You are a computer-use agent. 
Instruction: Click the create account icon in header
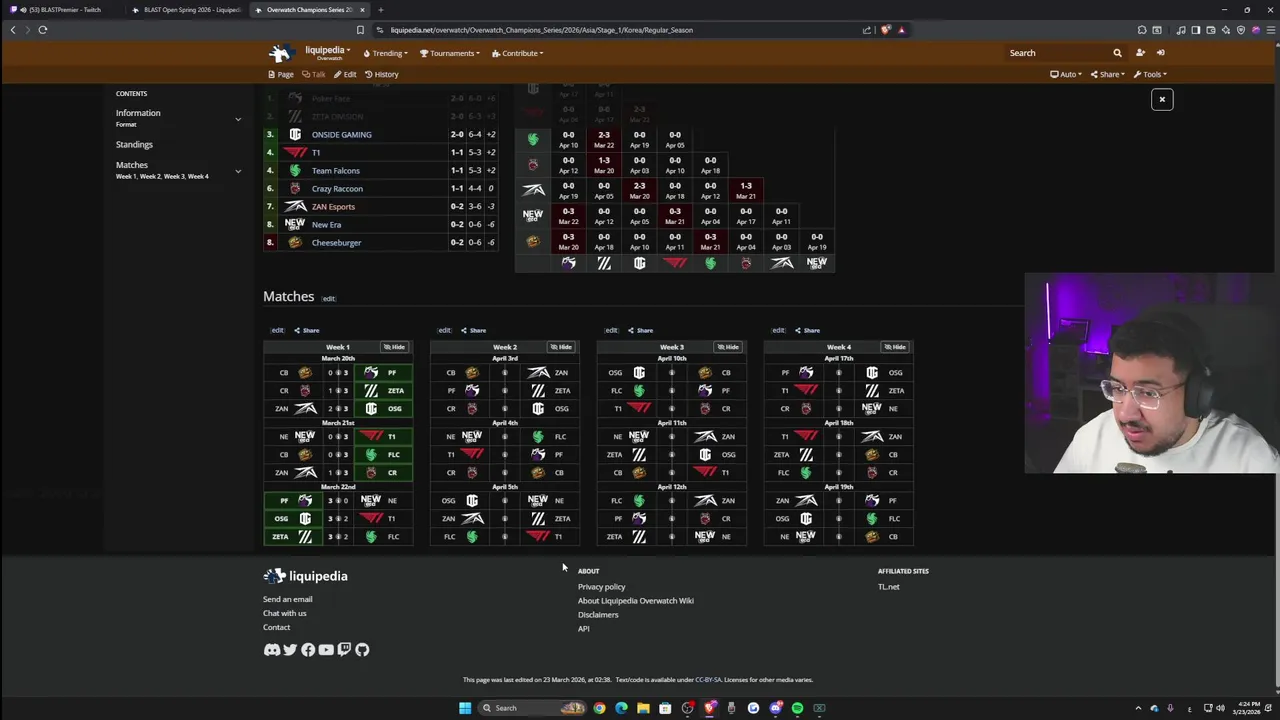(1140, 53)
